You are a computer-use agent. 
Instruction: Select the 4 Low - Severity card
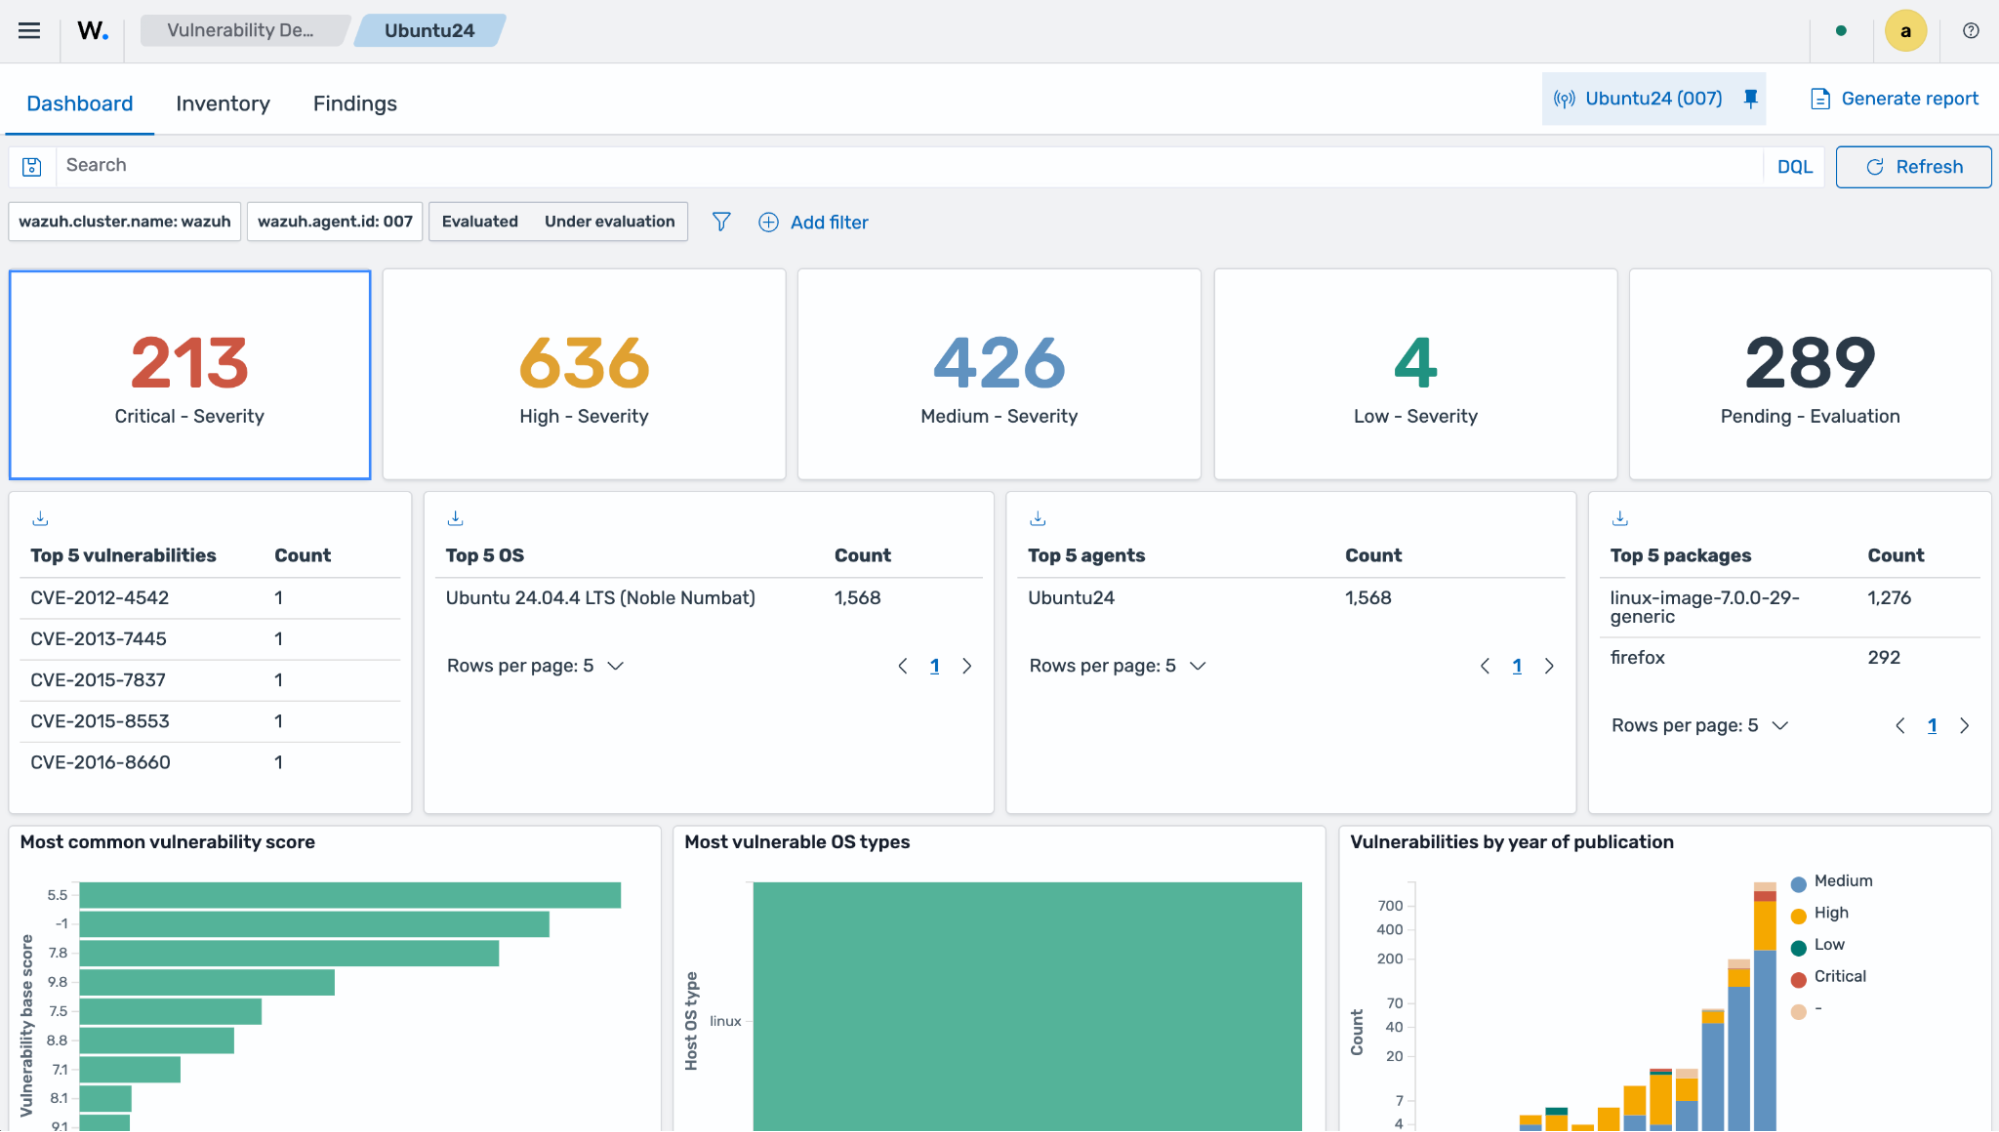point(1415,375)
